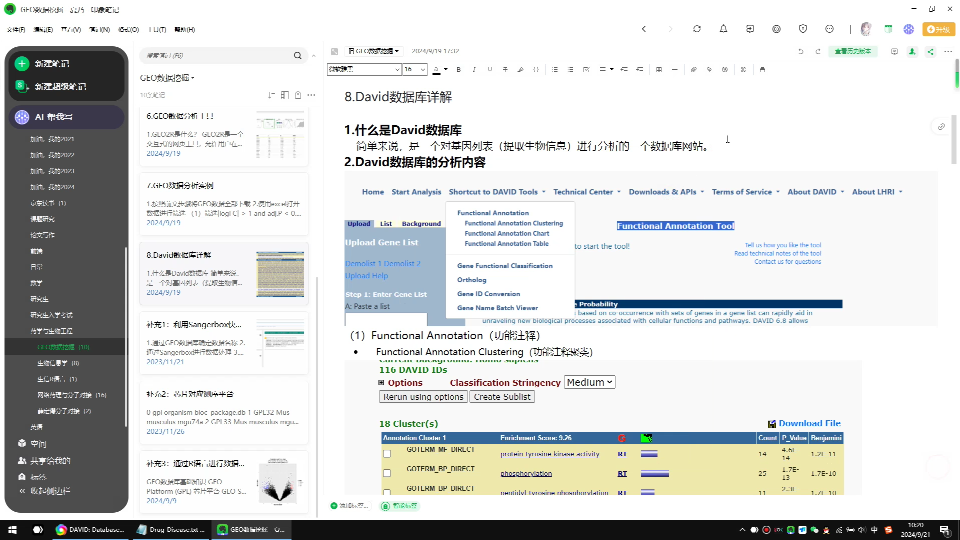Open the font size dropdown showing 16

[x=414, y=70]
